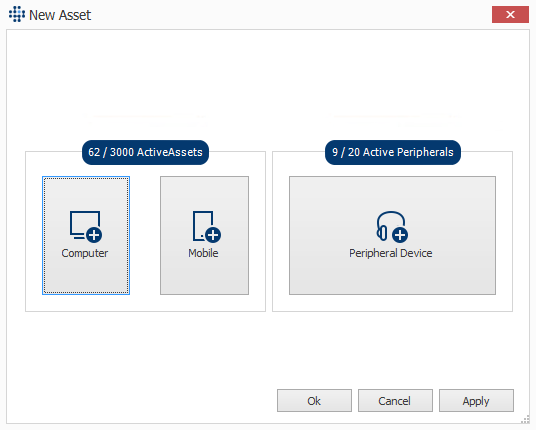Select the focused Computer tile
The image size is (536, 430).
pyautogui.click(x=86, y=235)
